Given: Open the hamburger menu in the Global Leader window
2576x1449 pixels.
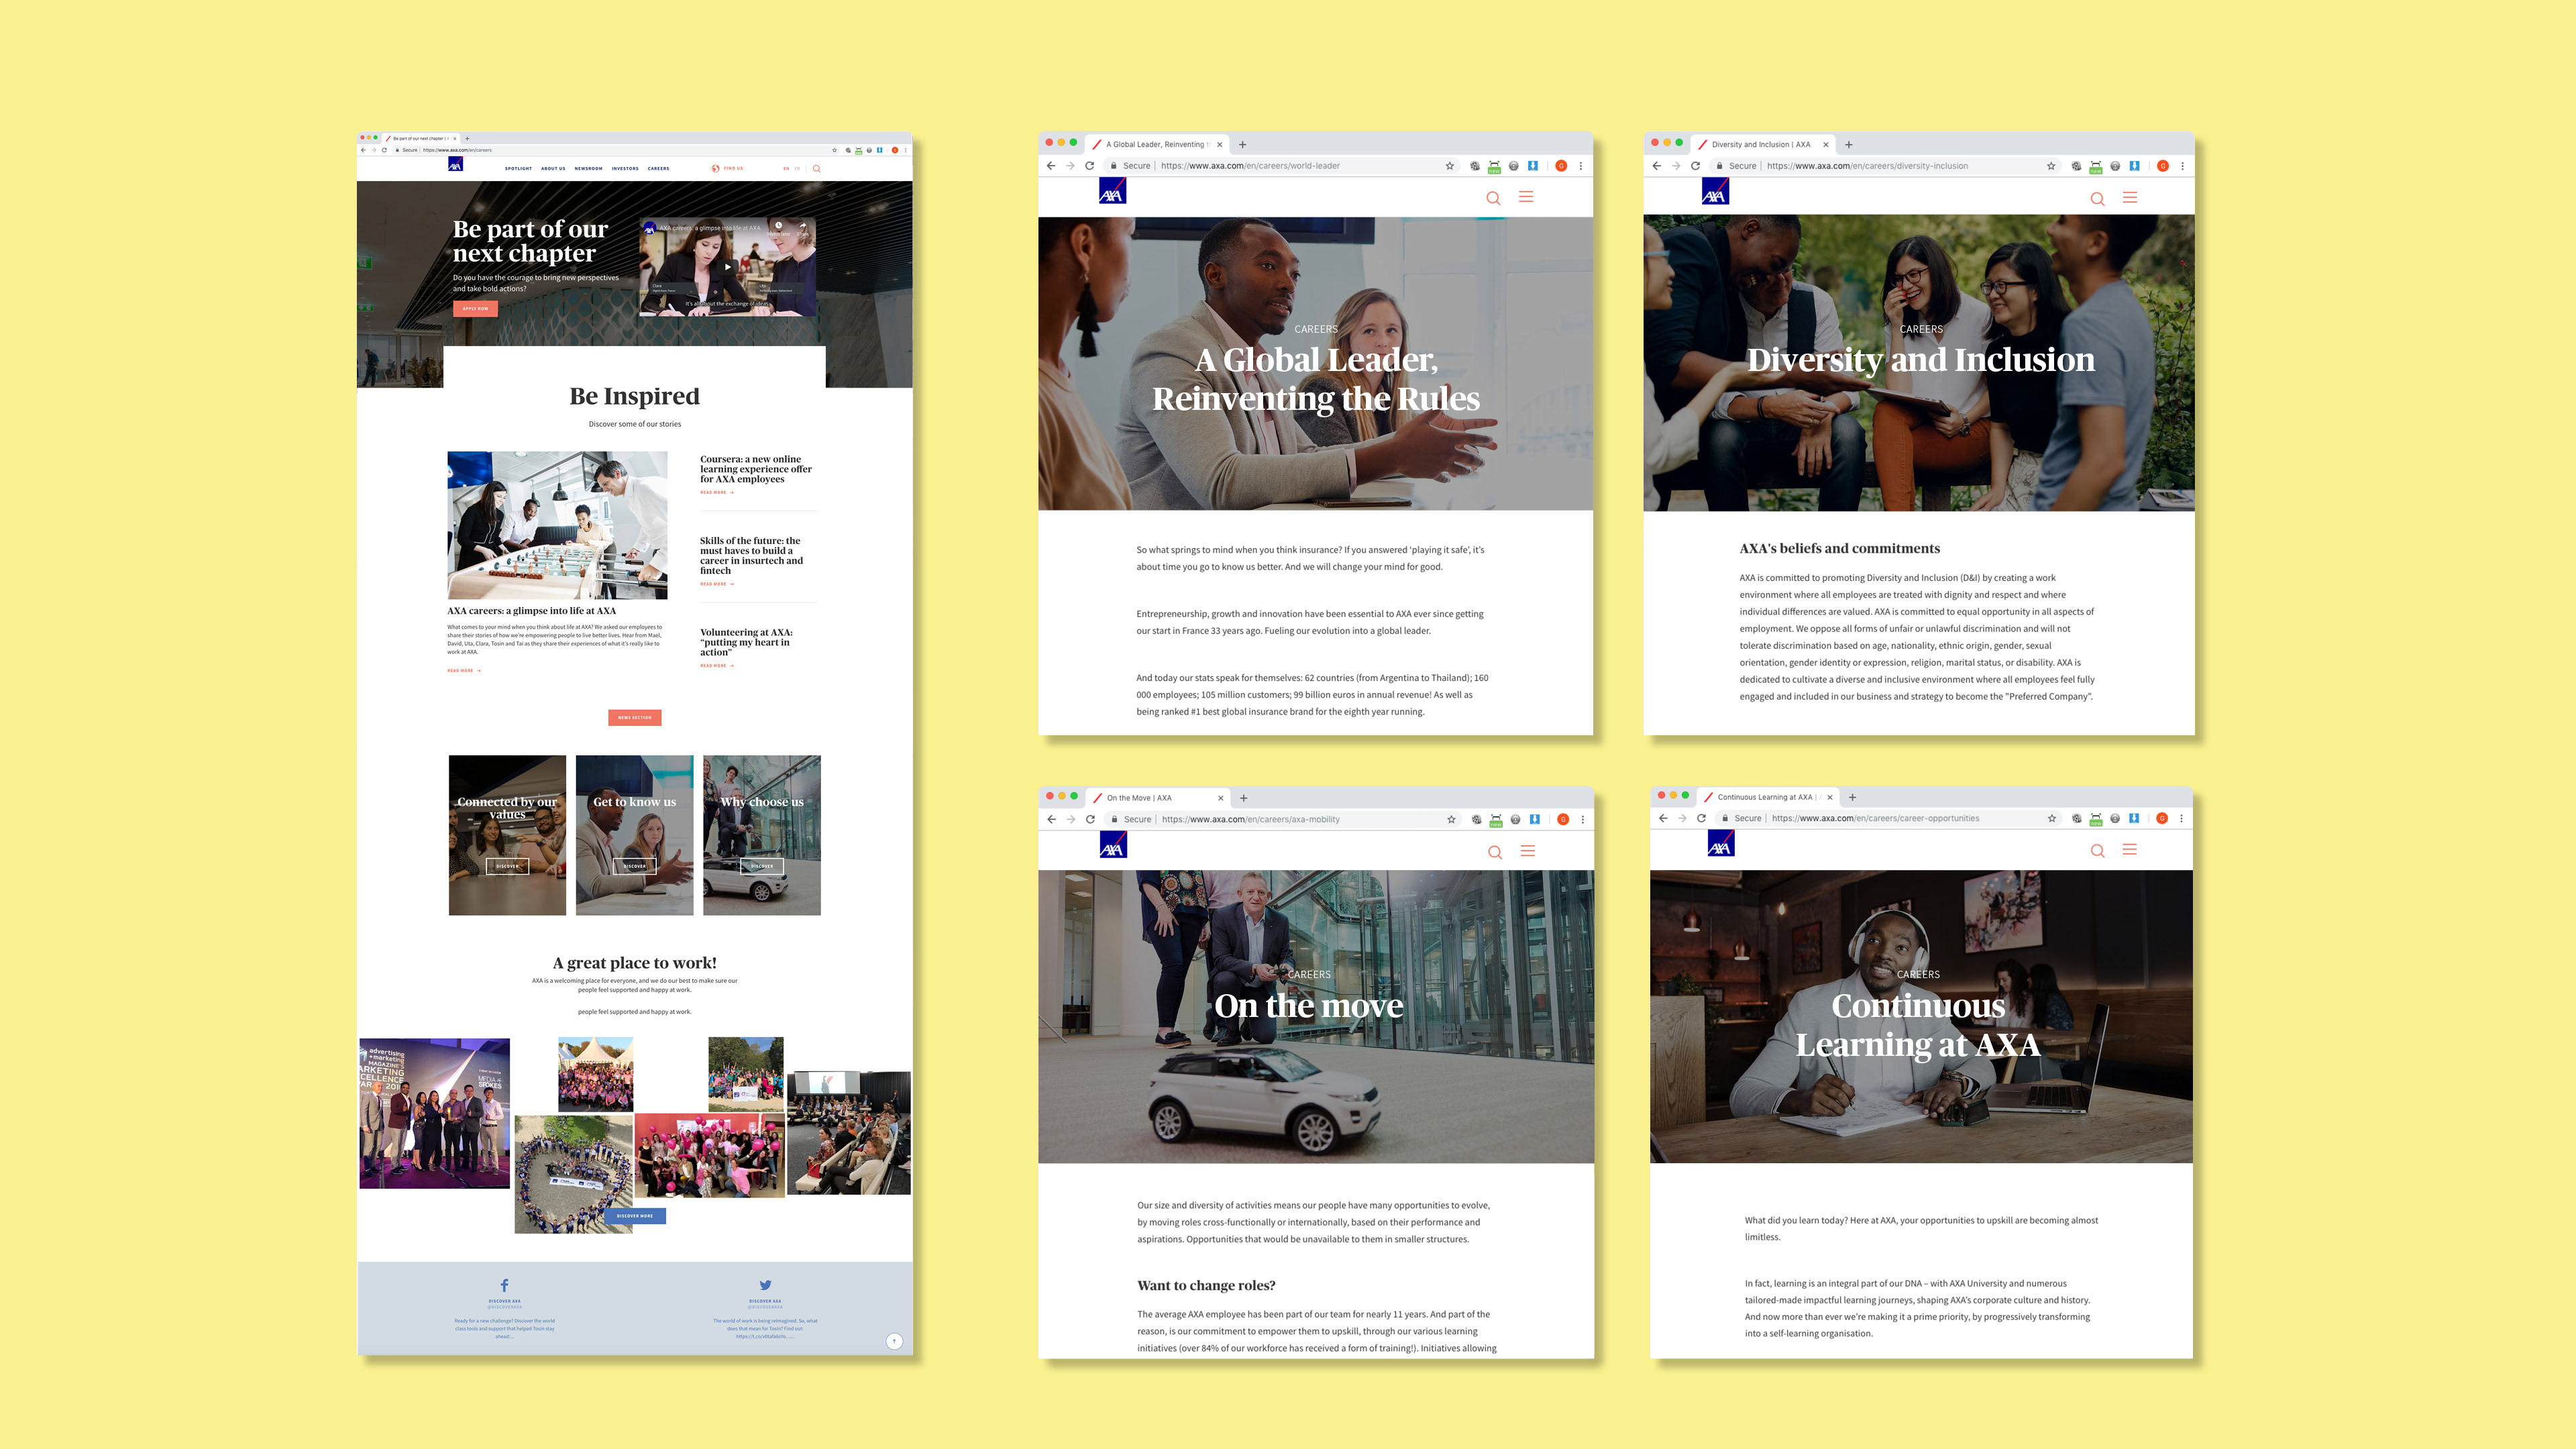Looking at the screenshot, I should [x=1526, y=197].
